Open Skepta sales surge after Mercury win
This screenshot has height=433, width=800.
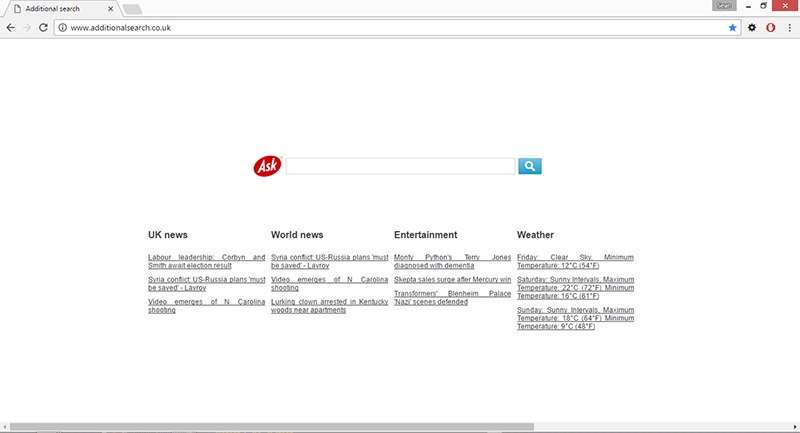coord(453,279)
